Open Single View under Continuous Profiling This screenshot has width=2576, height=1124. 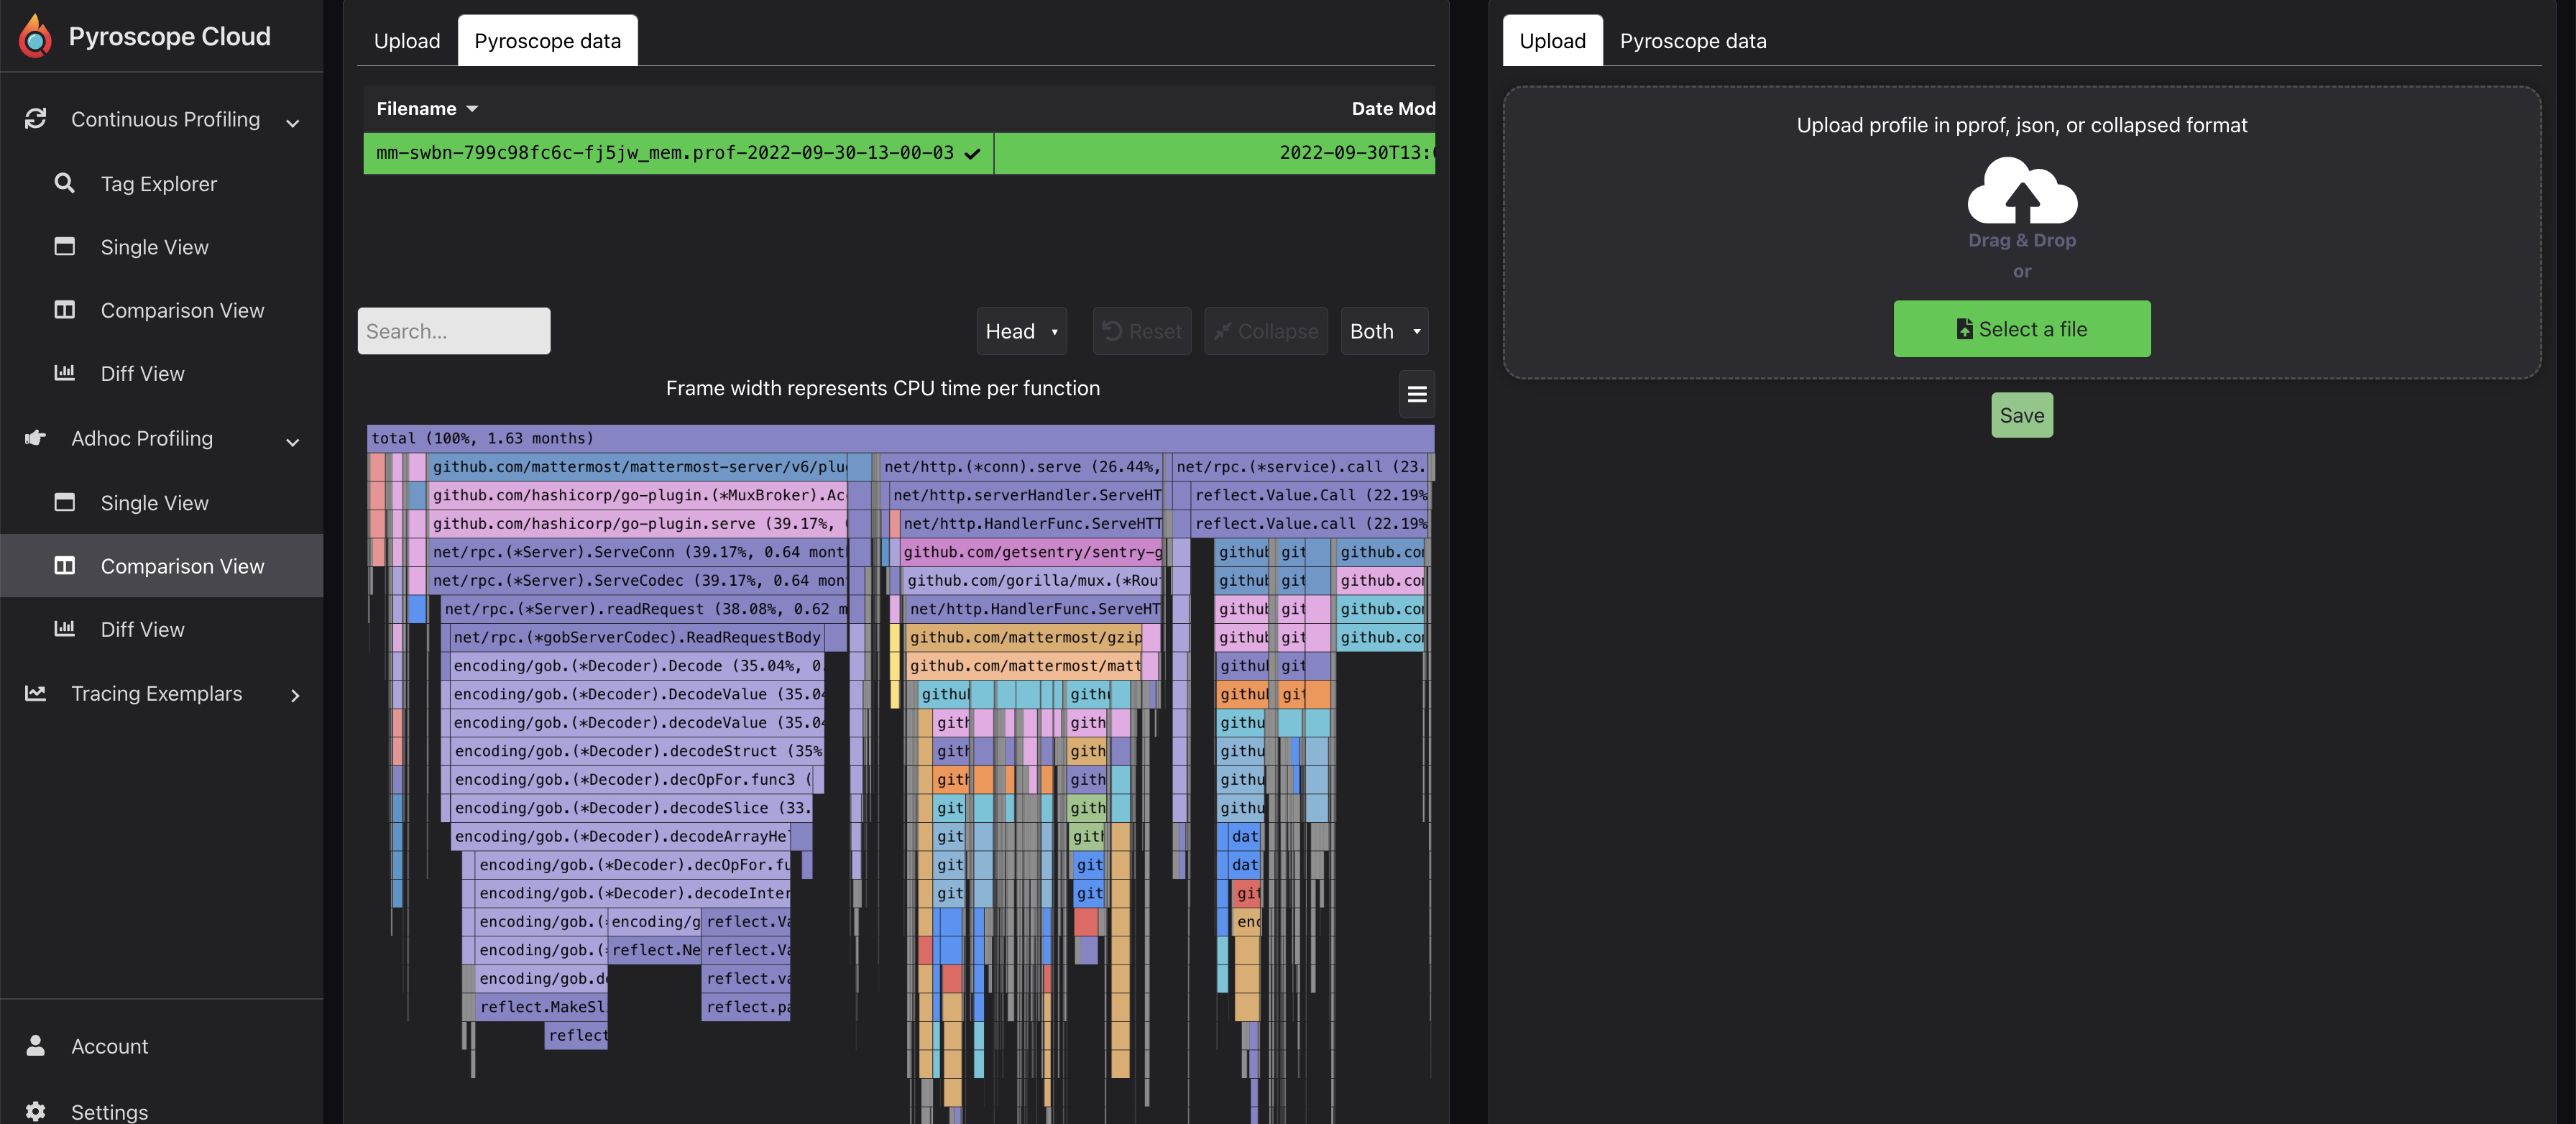pos(155,246)
